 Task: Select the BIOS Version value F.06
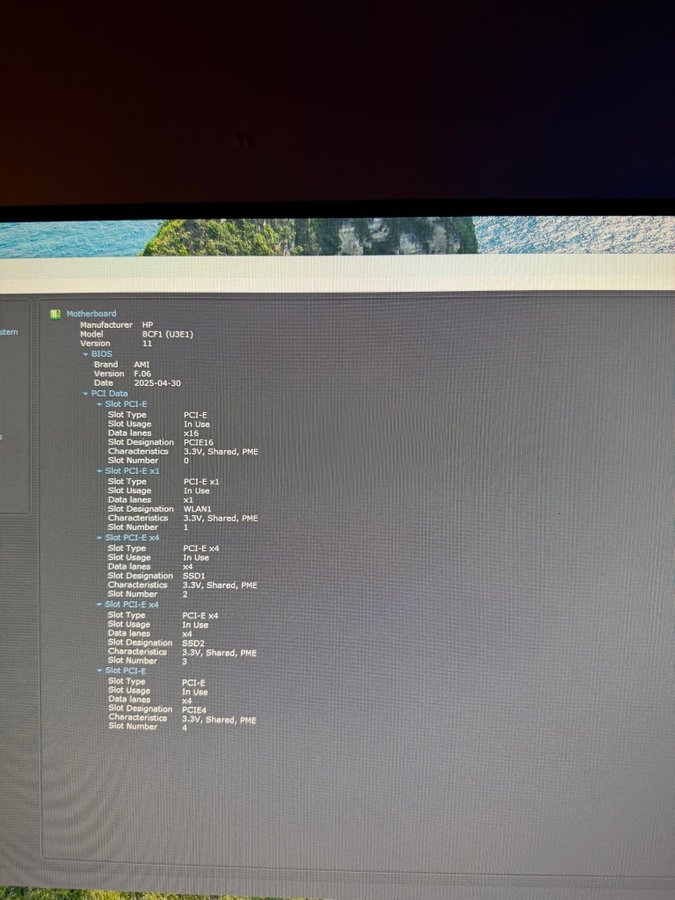tap(142, 374)
